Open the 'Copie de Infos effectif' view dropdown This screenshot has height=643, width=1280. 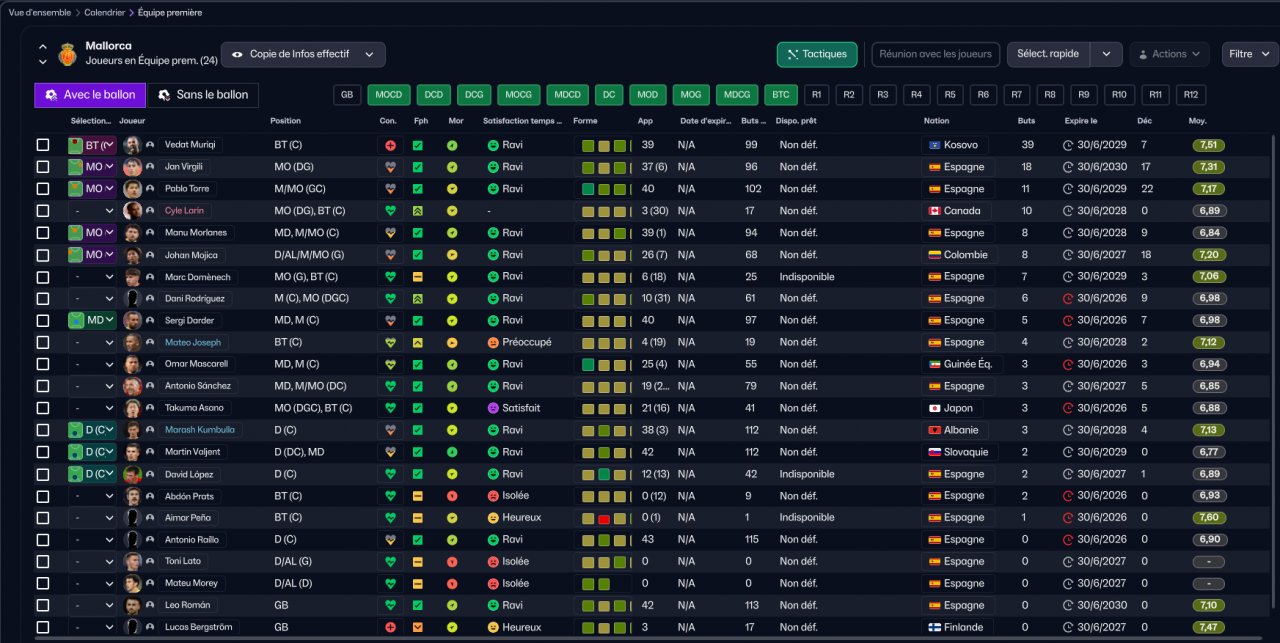point(303,54)
